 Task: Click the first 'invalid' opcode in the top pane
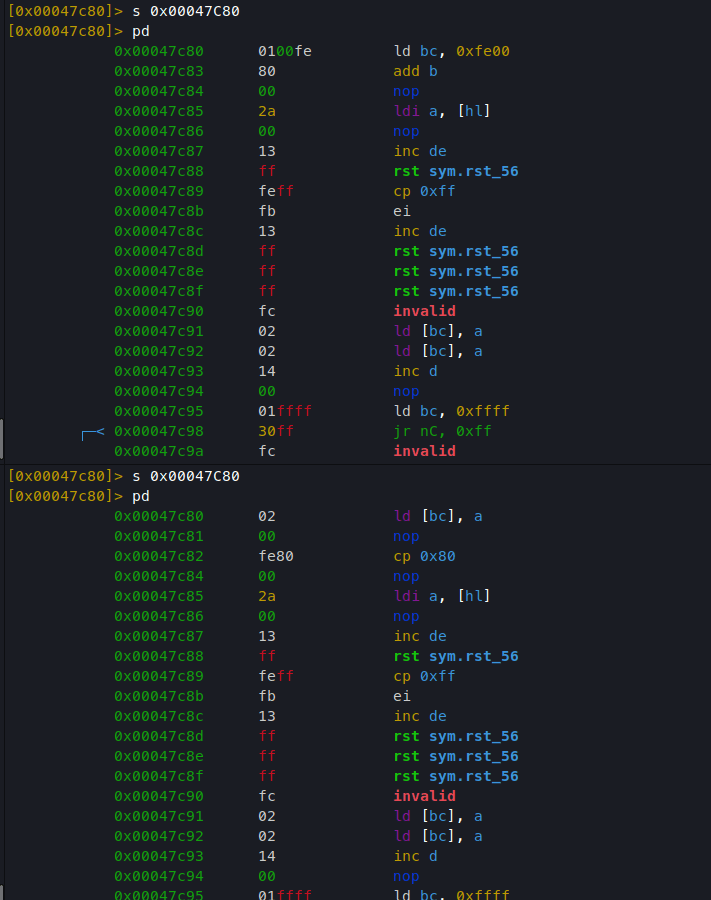click(x=425, y=311)
